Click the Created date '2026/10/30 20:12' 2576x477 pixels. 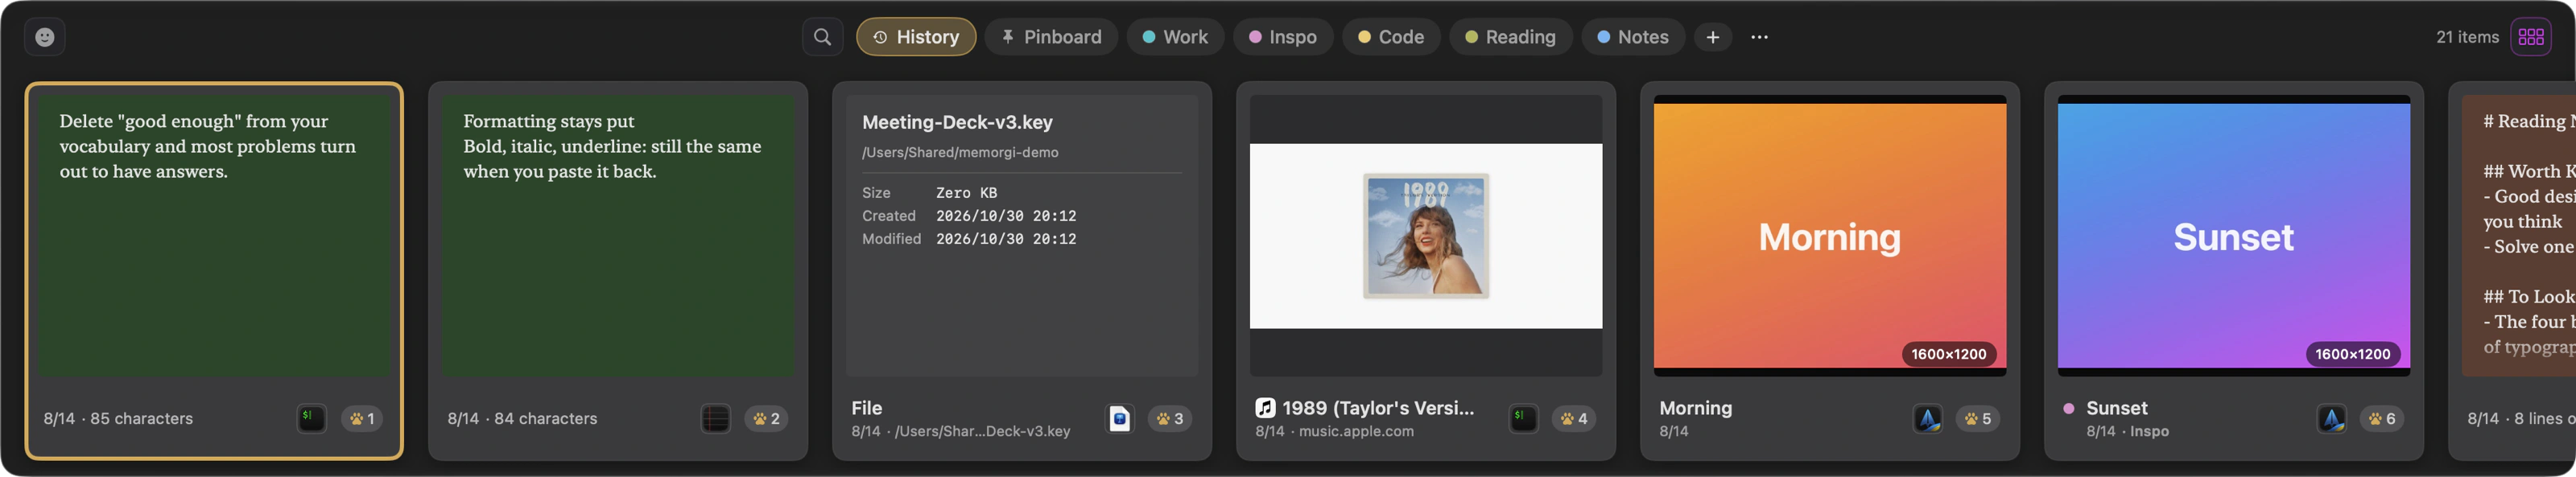click(x=1006, y=216)
